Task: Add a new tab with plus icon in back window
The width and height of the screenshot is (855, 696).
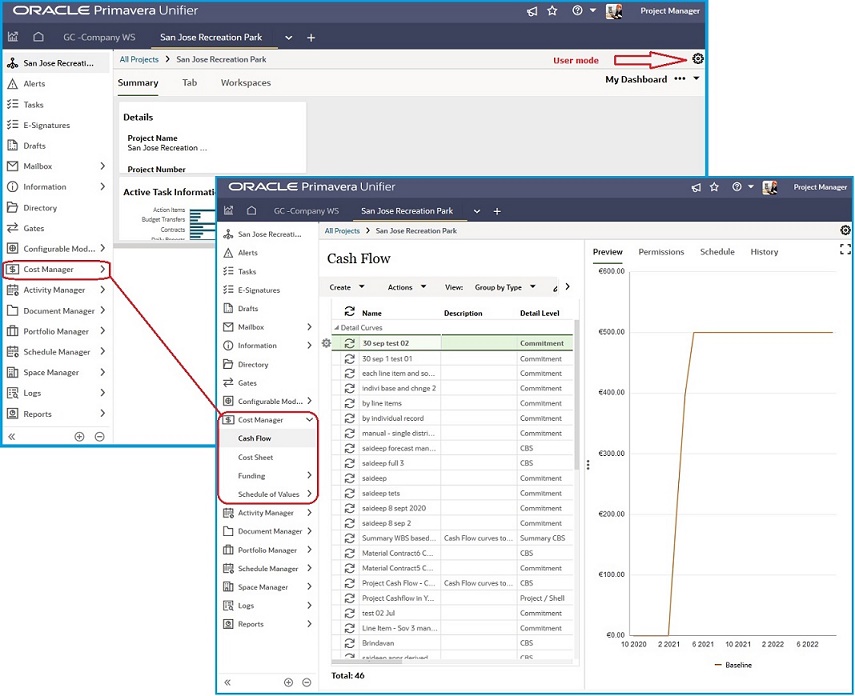Action: [x=311, y=38]
